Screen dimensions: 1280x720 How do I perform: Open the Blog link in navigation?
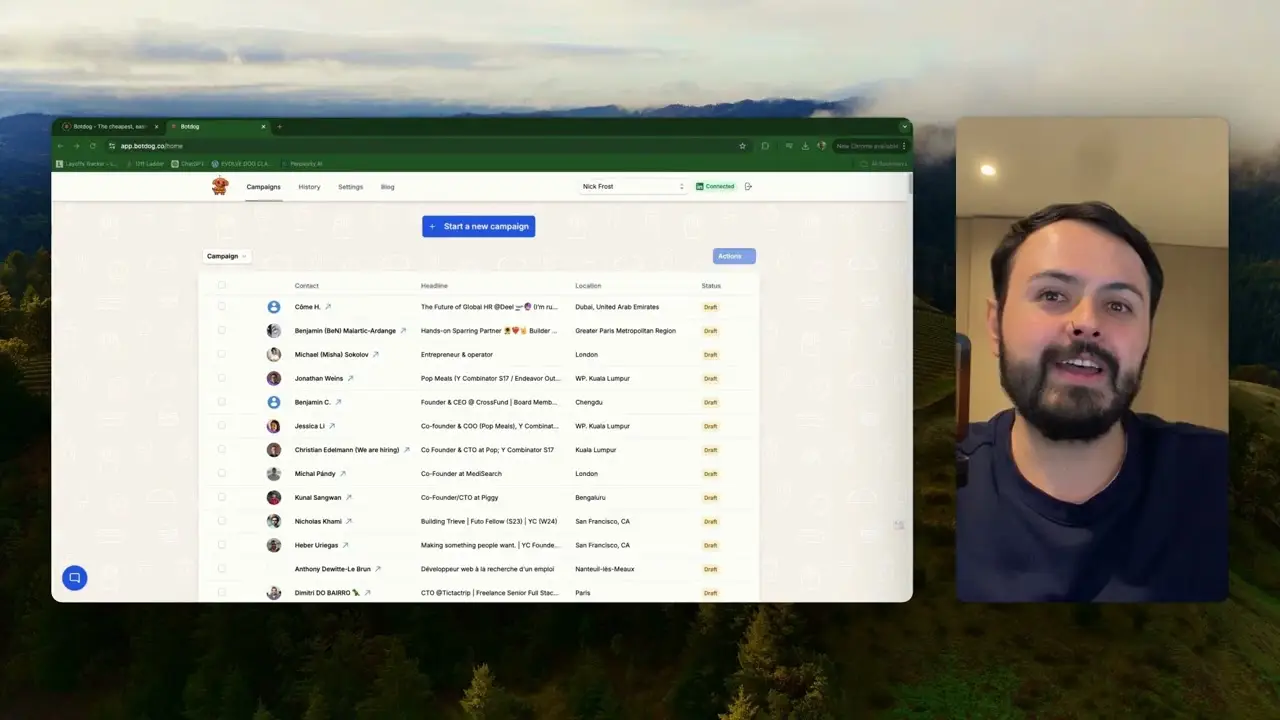coord(387,187)
